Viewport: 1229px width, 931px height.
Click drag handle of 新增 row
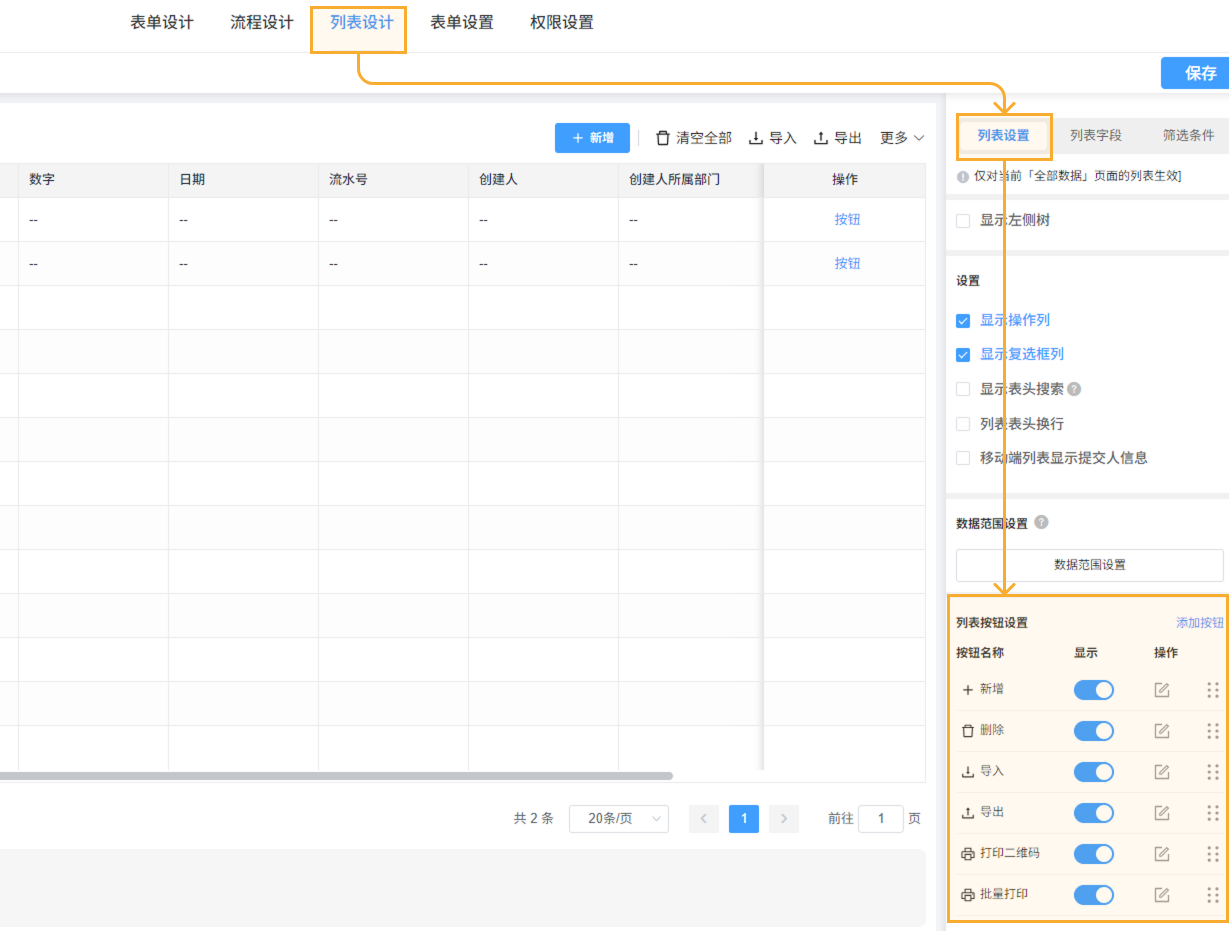click(x=1213, y=690)
